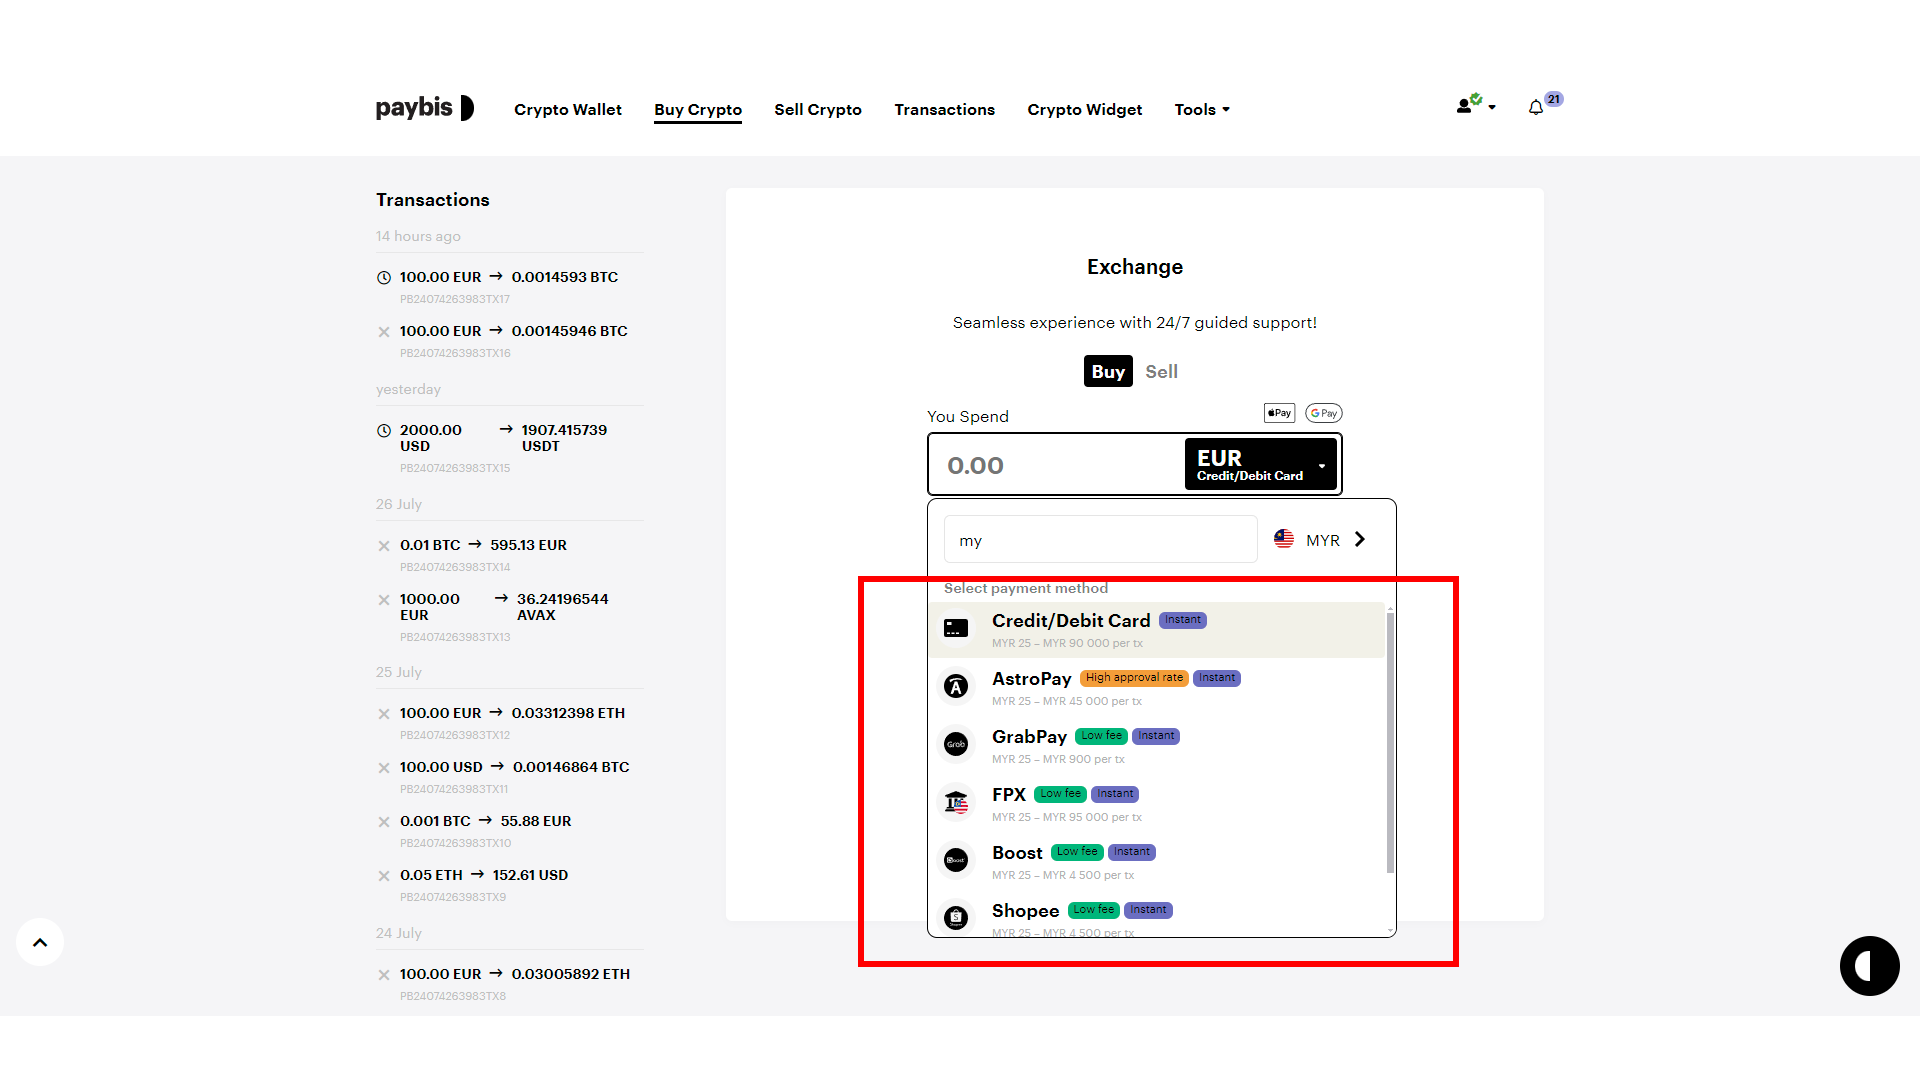Select GrabPay payment method
1920x1080 pixels.
click(x=1156, y=746)
